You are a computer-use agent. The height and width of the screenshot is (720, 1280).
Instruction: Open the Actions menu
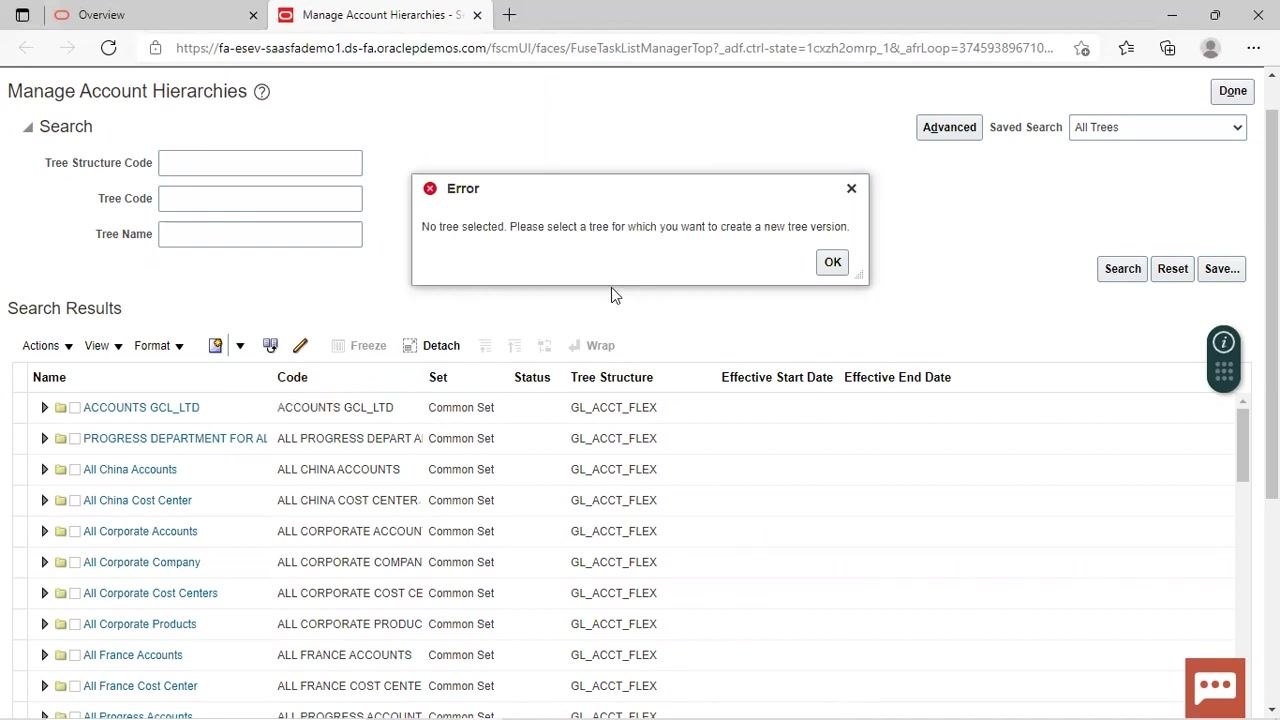click(x=47, y=346)
